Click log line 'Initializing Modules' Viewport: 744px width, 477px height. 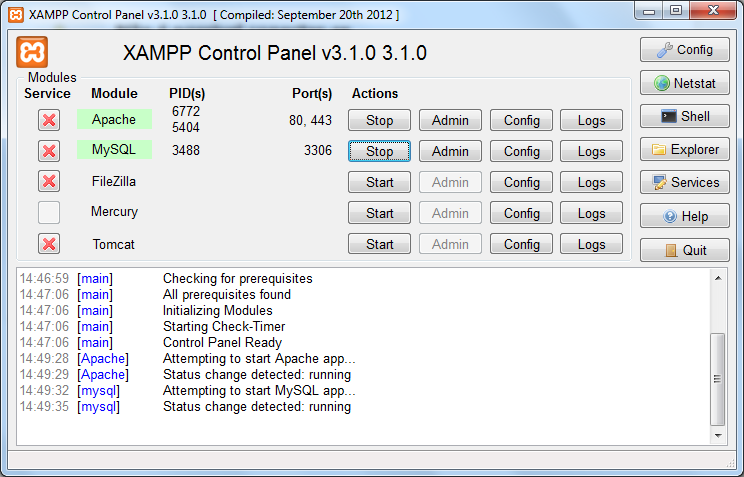pos(218,310)
